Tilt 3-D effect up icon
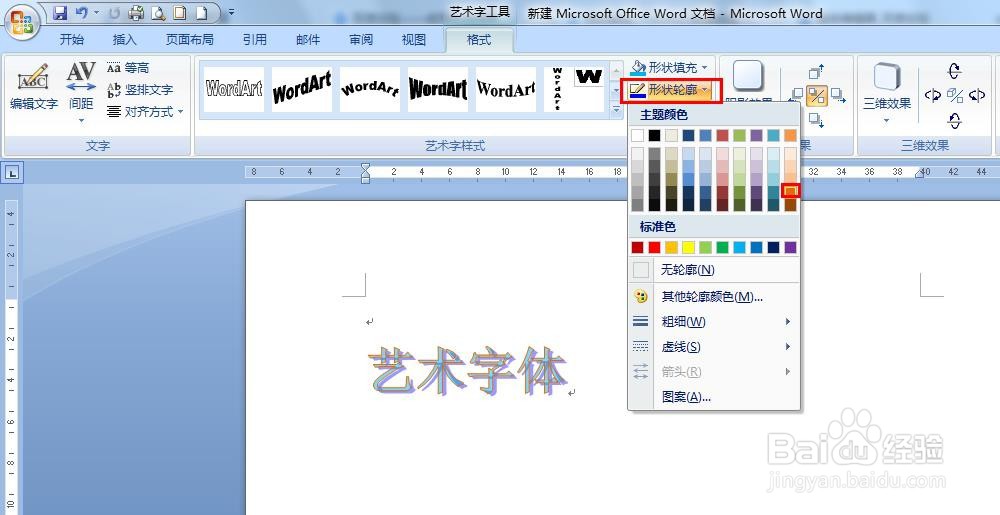The width and height of the screenshot is (1000, 515). (x=954, y=70)
